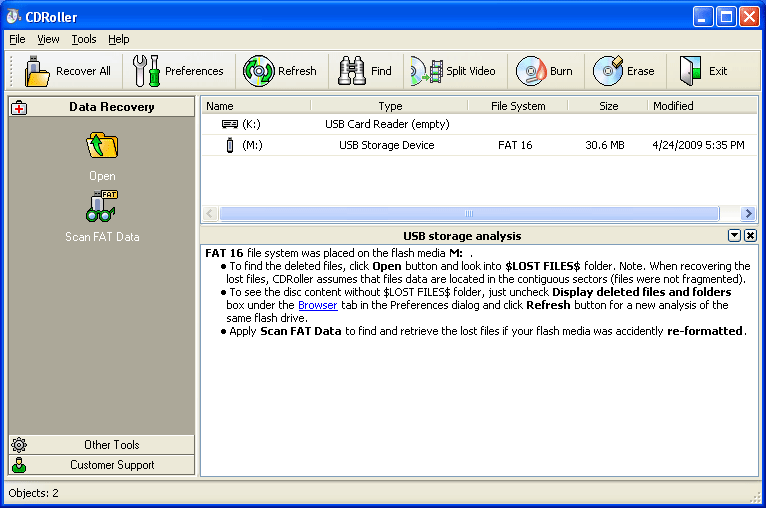Click the Refresh disc icon

(259, 71)
